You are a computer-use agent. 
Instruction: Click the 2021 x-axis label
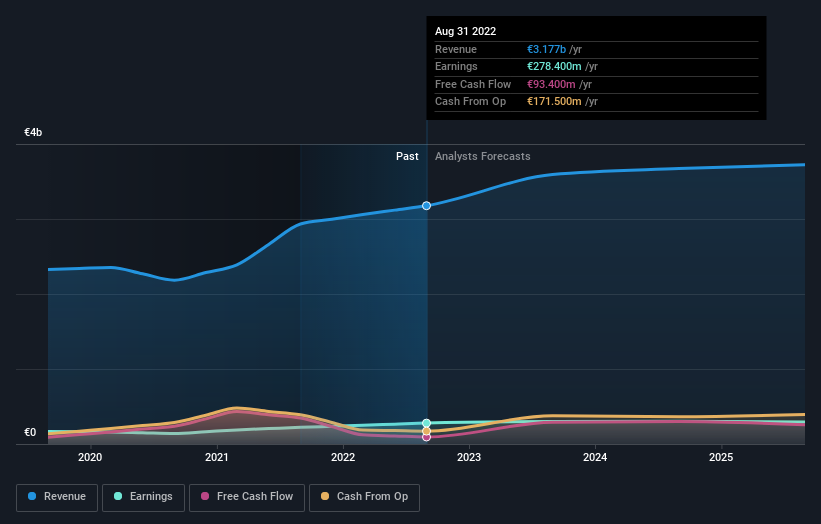coord(217,457)
